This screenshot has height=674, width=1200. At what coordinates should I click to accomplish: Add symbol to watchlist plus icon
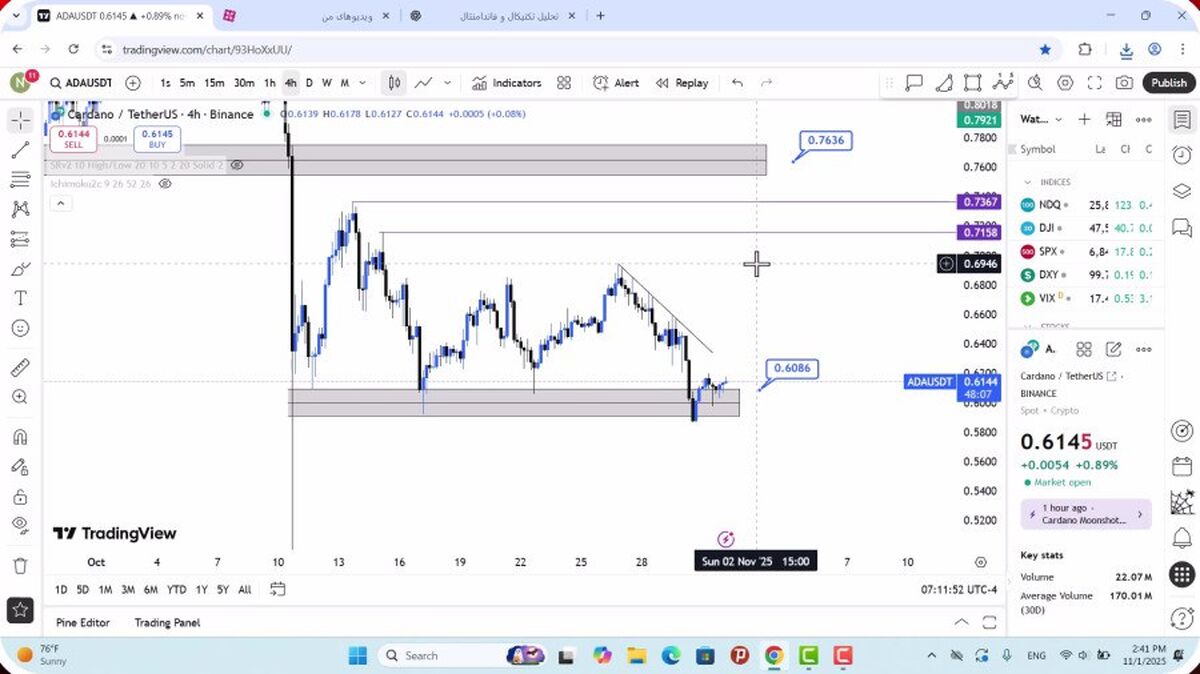(1084, 119)
